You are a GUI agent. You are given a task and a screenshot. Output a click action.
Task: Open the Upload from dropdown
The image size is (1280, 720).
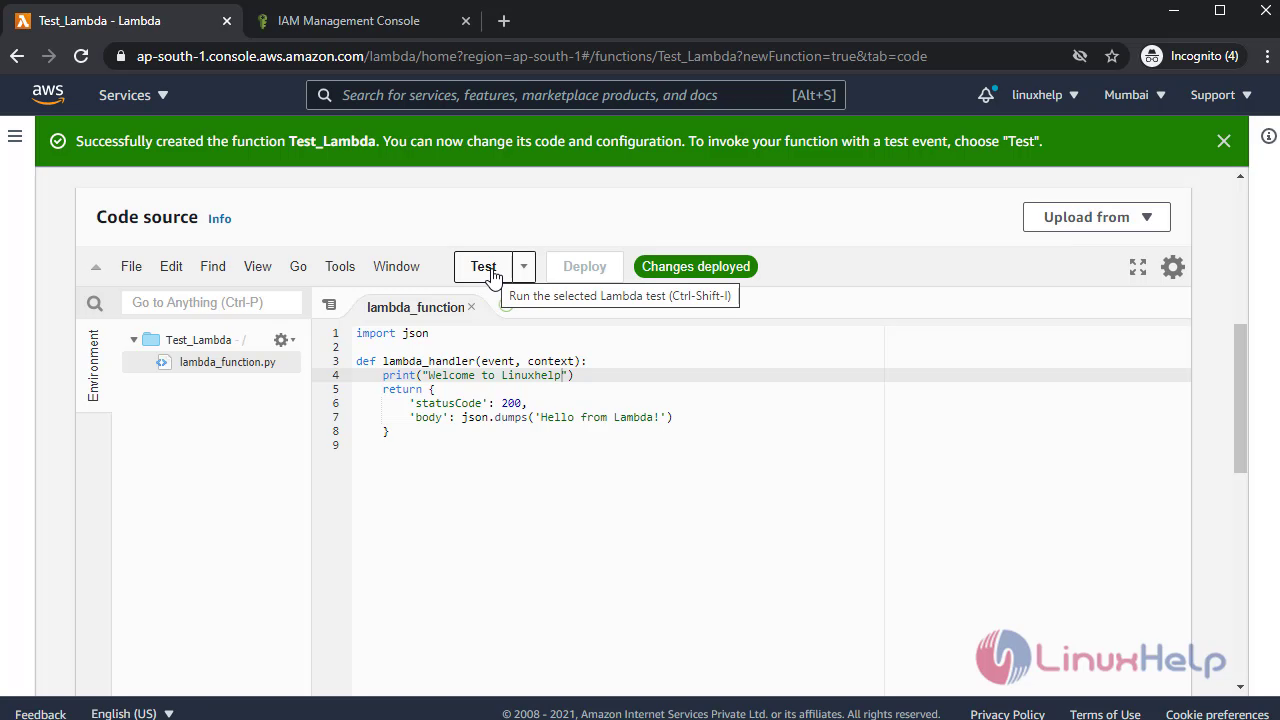(x=1097, y=217)
